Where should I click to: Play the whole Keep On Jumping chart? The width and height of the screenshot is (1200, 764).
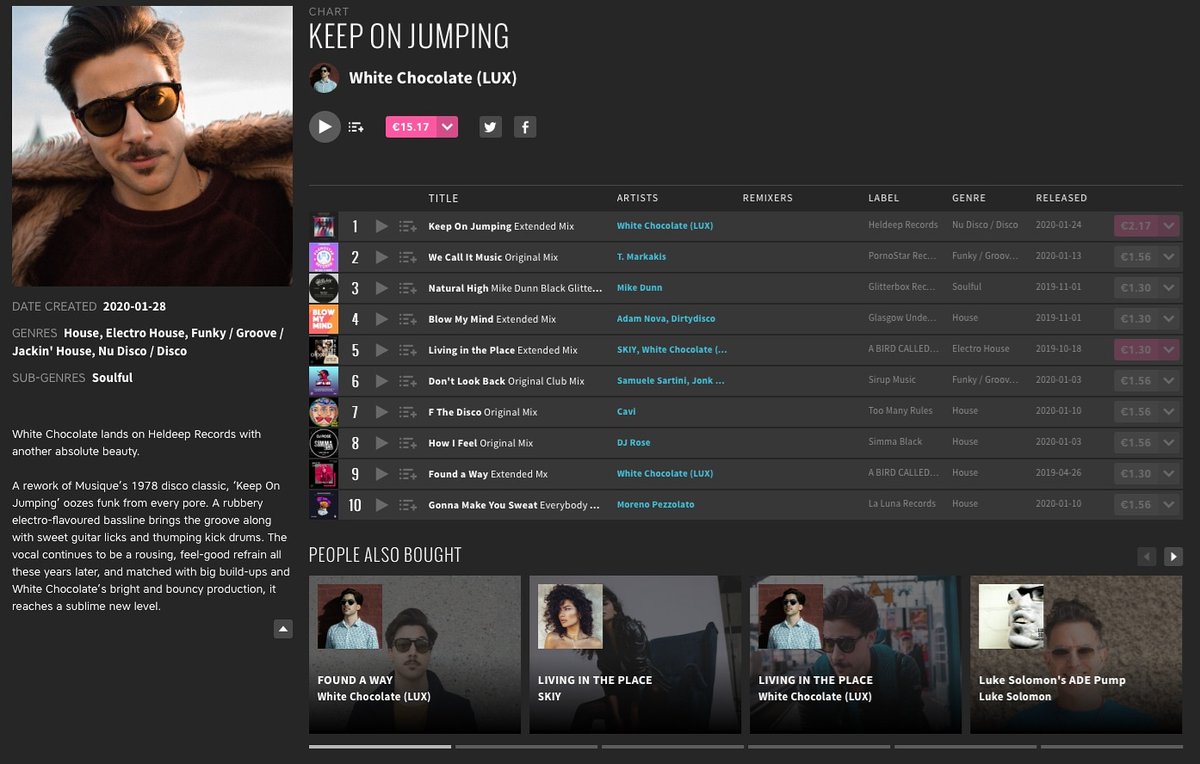point(324,127)
